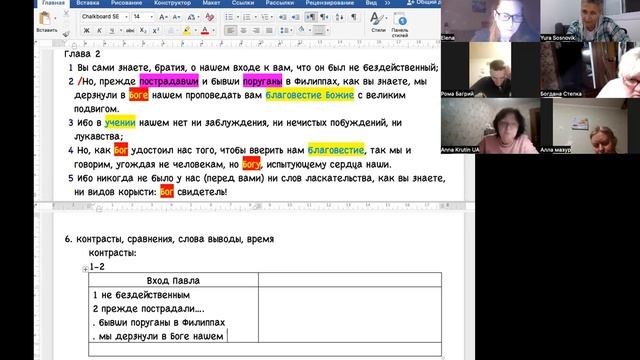Toggle strikethrough with the abc button
Viewport: 640px width, 360px height.
[130, 31]
